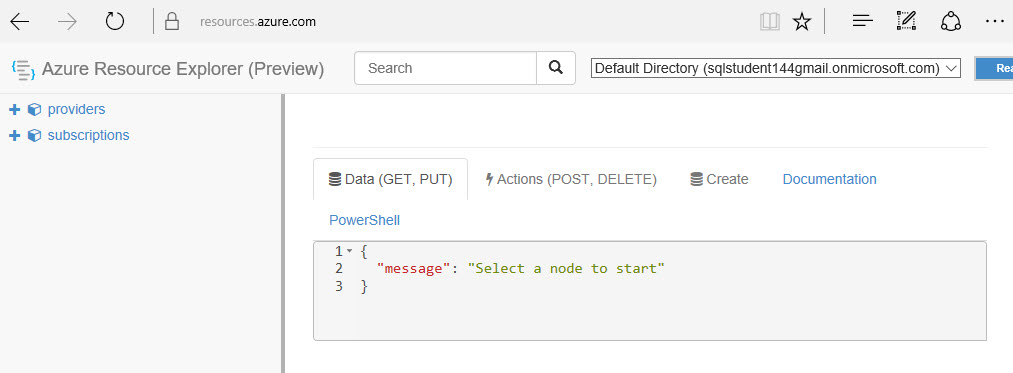The width and height of the screenshot is (1013, 373).
Task: Open the Default Directory dropdown
Action: (776, 68)
